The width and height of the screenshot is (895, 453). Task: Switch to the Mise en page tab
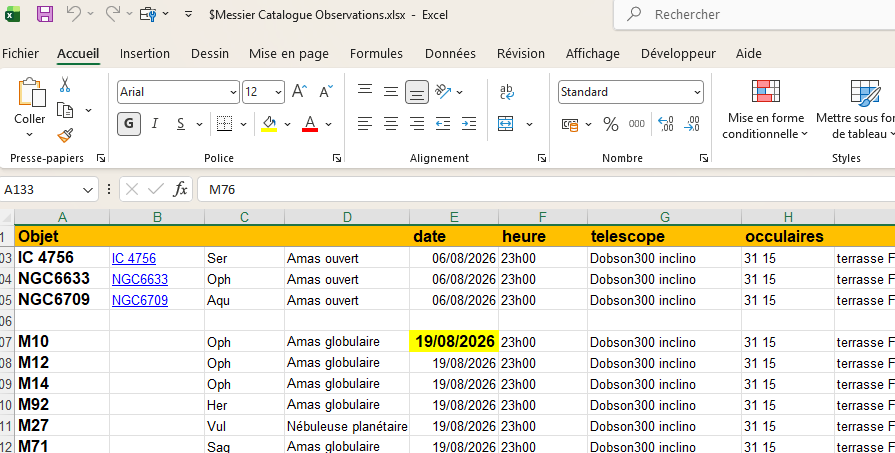(289, 54)
